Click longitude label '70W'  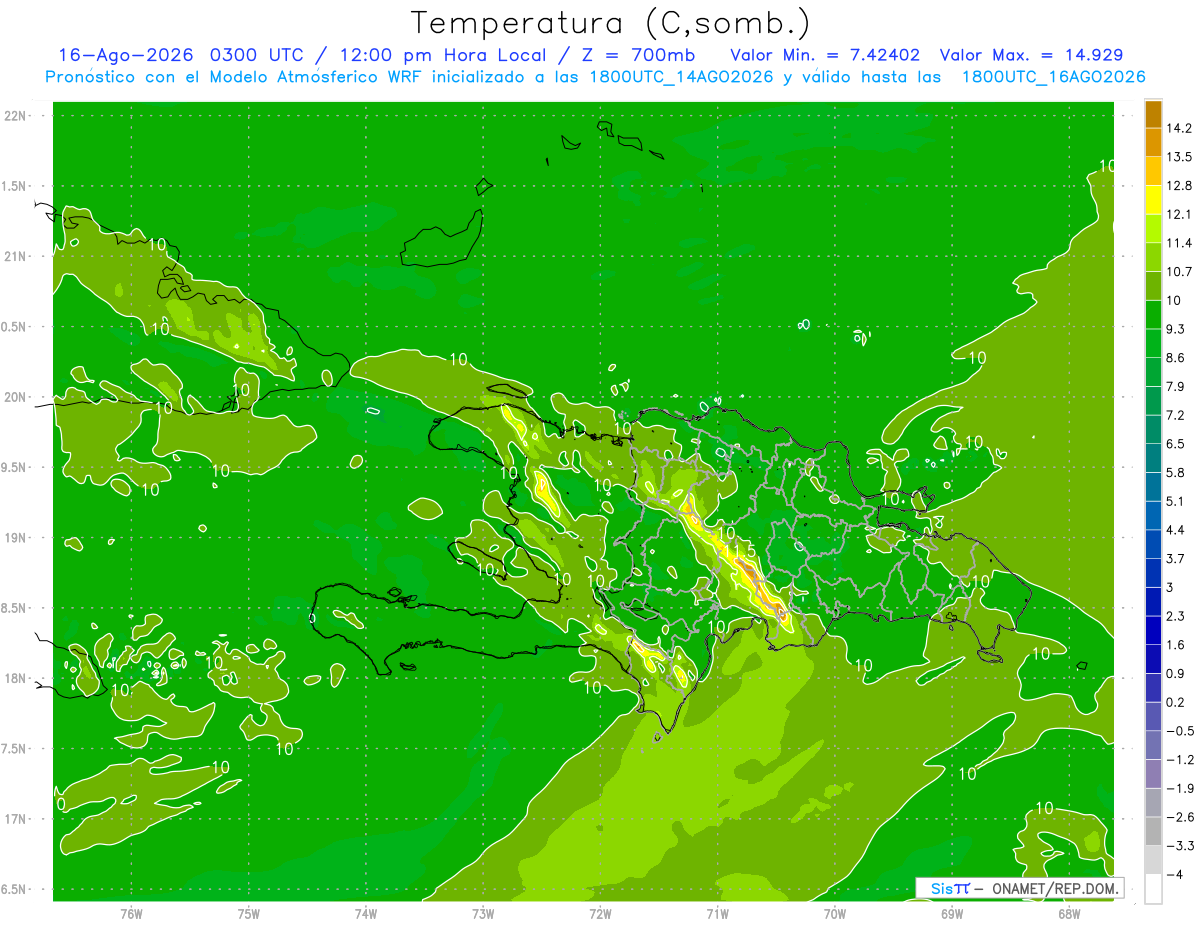835,913
